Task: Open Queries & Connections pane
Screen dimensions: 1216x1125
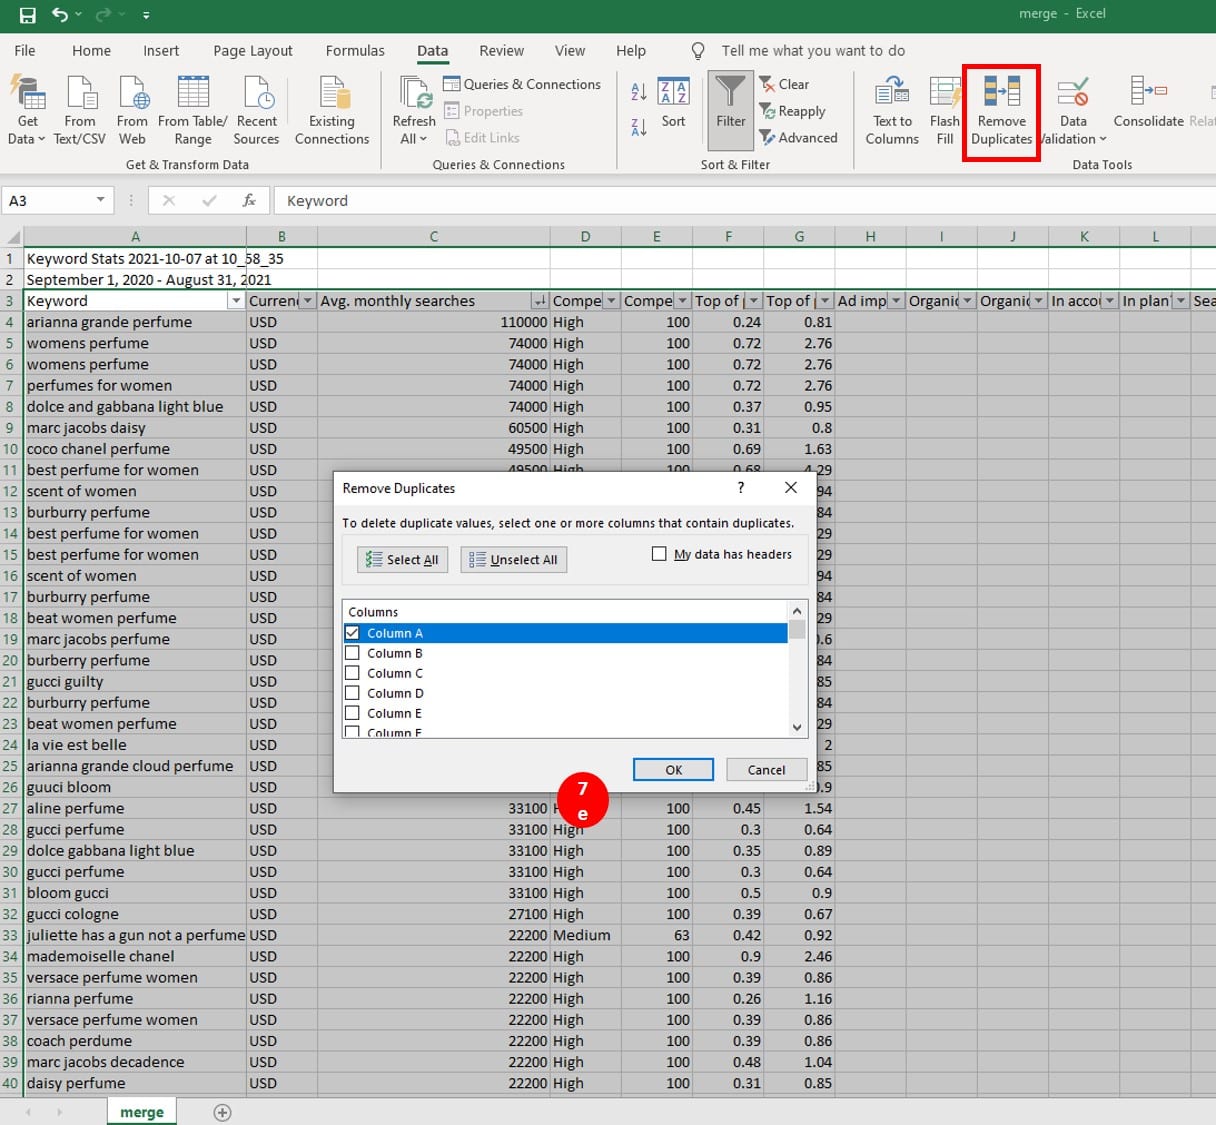Action: (x=522, y=84)
